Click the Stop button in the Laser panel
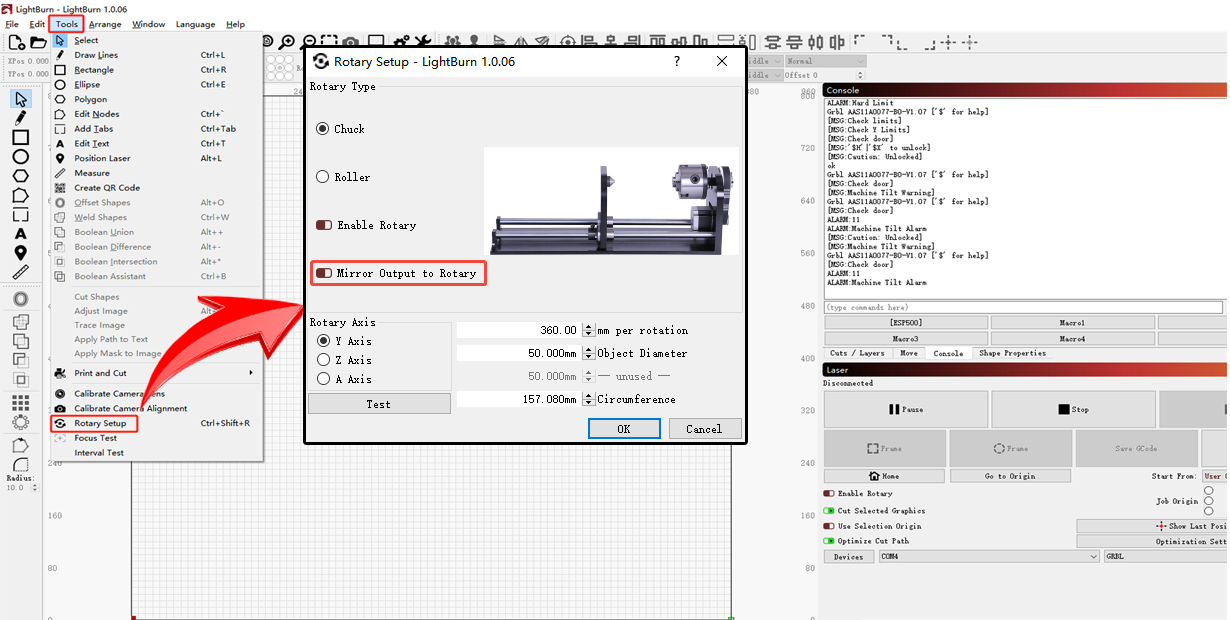This screenshot has height=620, width=1230. pos(1073,410)
